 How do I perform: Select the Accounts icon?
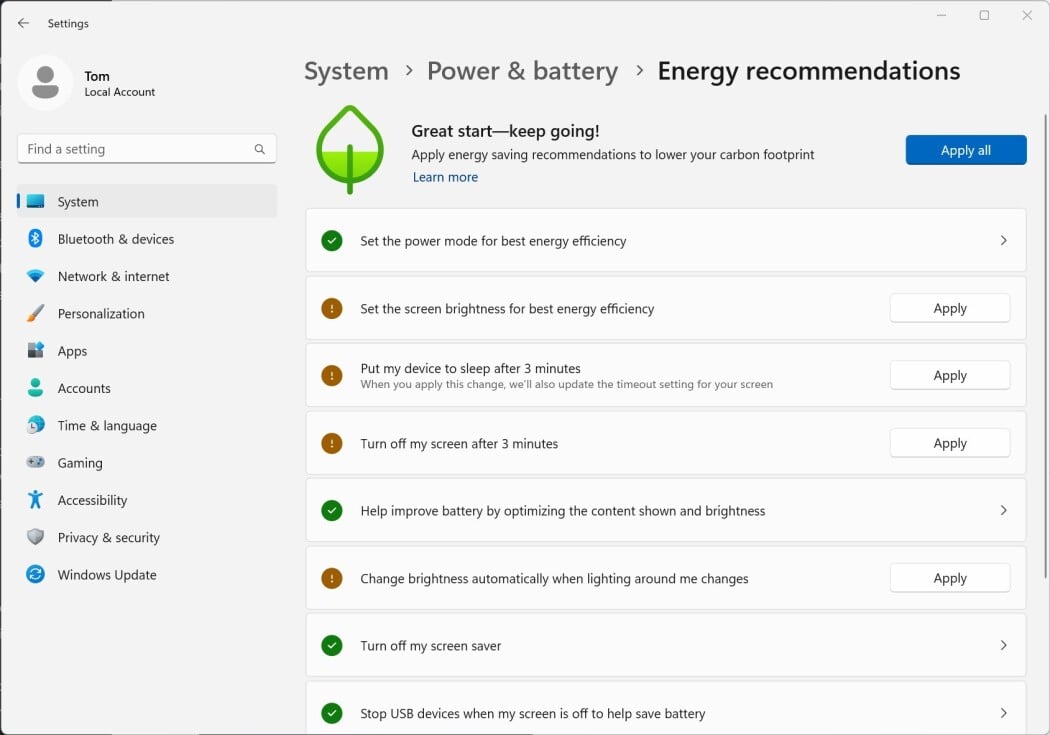click(x=37, y=388)
